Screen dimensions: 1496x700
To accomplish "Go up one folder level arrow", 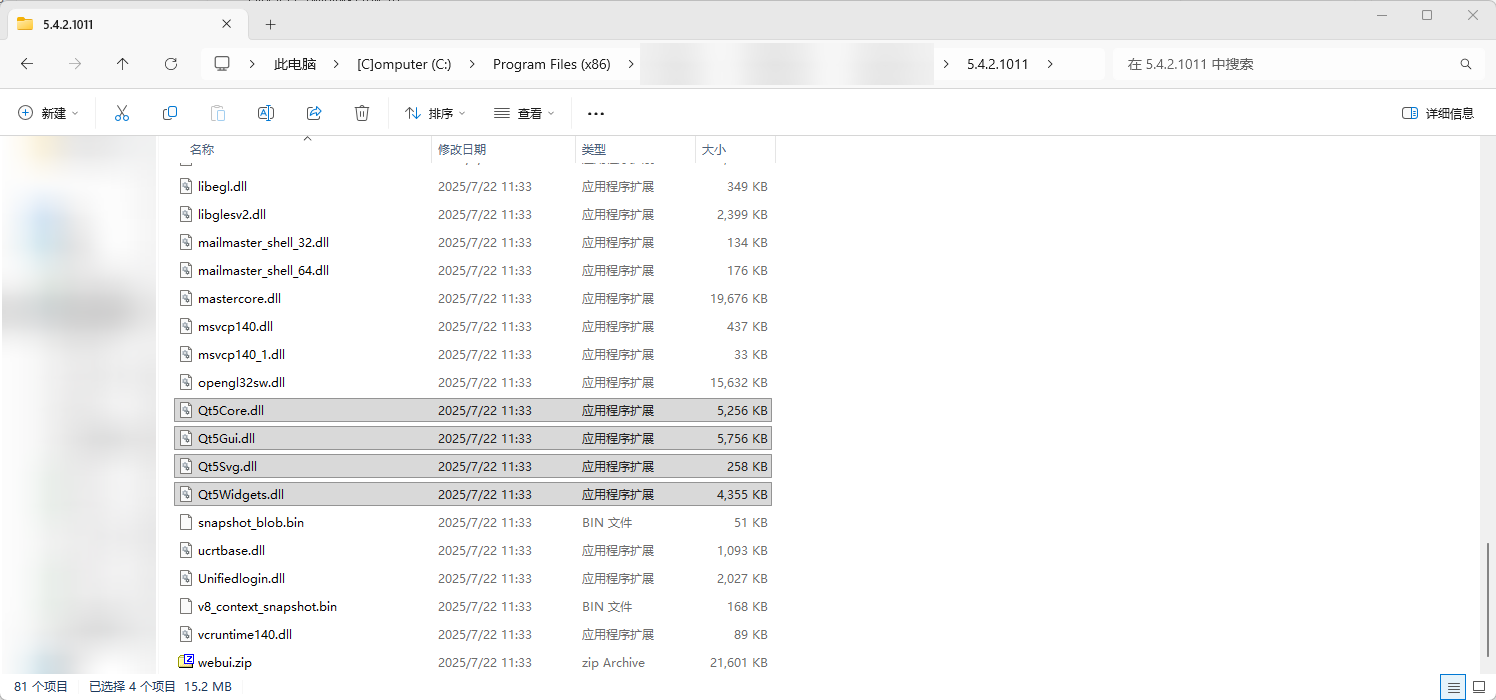I will click(x=123, y=64).
